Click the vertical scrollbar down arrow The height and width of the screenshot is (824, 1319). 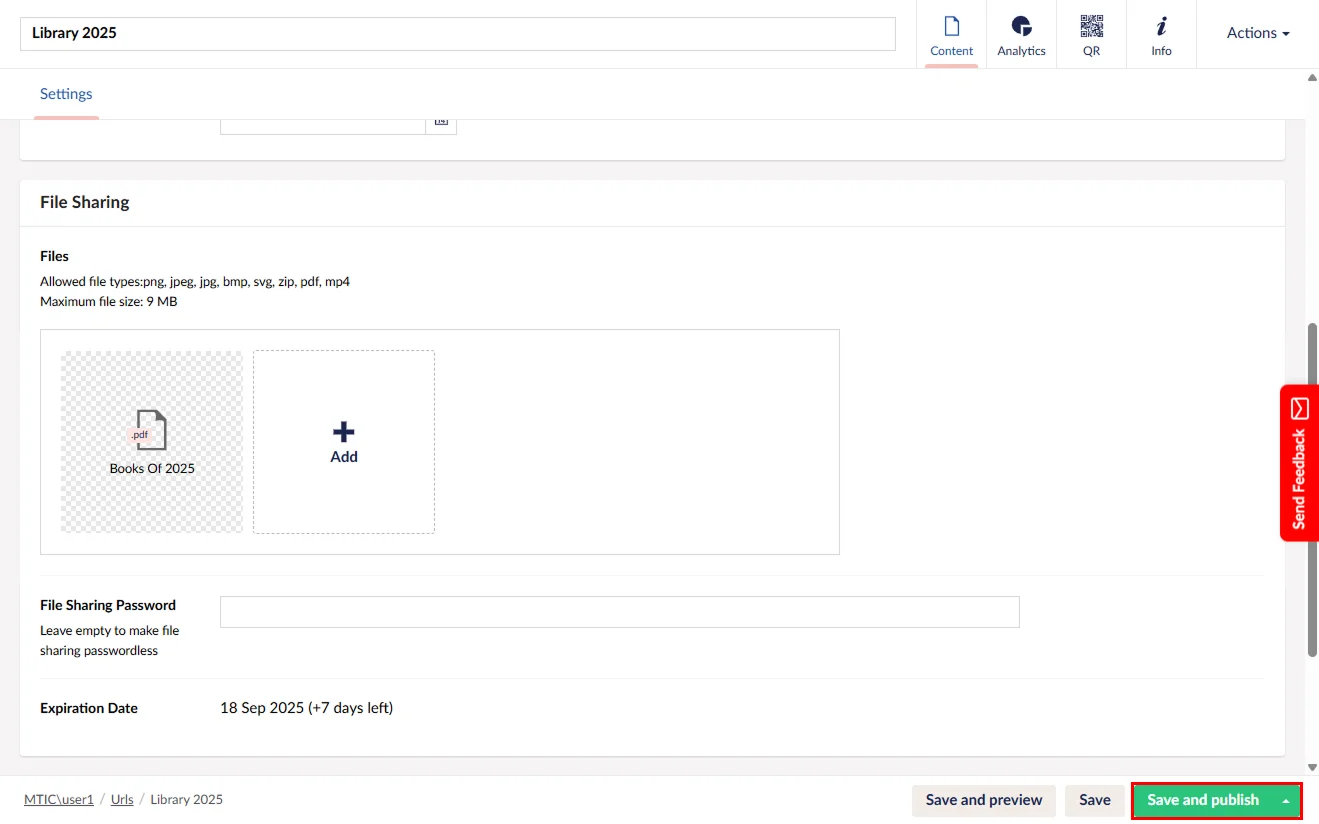(x=1312, y=767)
